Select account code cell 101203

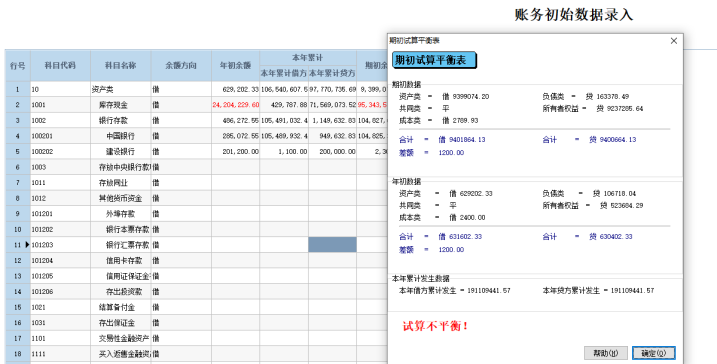[x=60, y=245]
